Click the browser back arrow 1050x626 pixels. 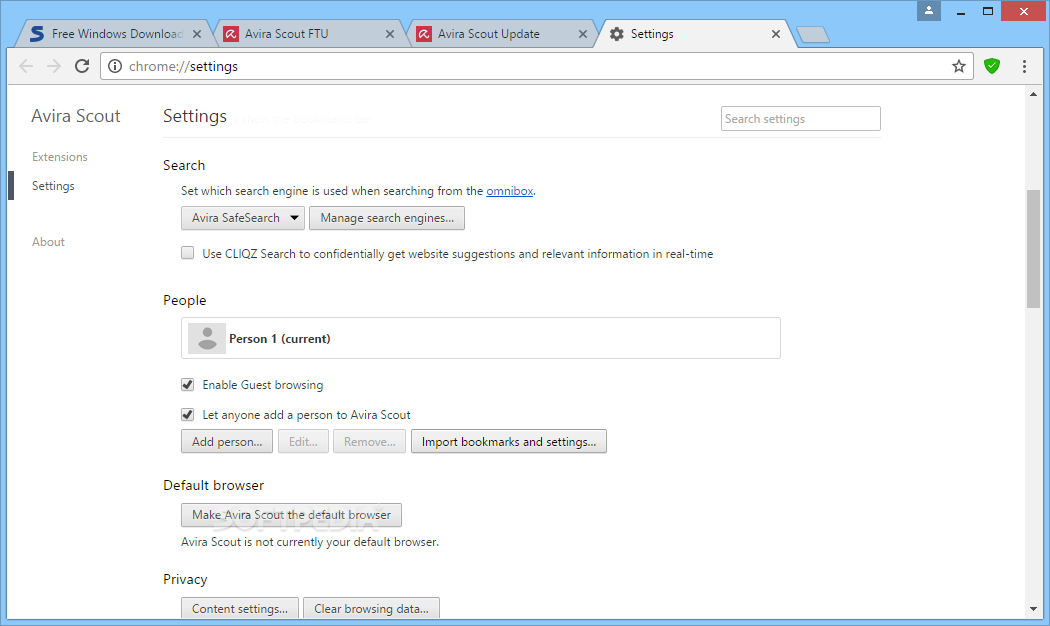[x=26, y=66]
